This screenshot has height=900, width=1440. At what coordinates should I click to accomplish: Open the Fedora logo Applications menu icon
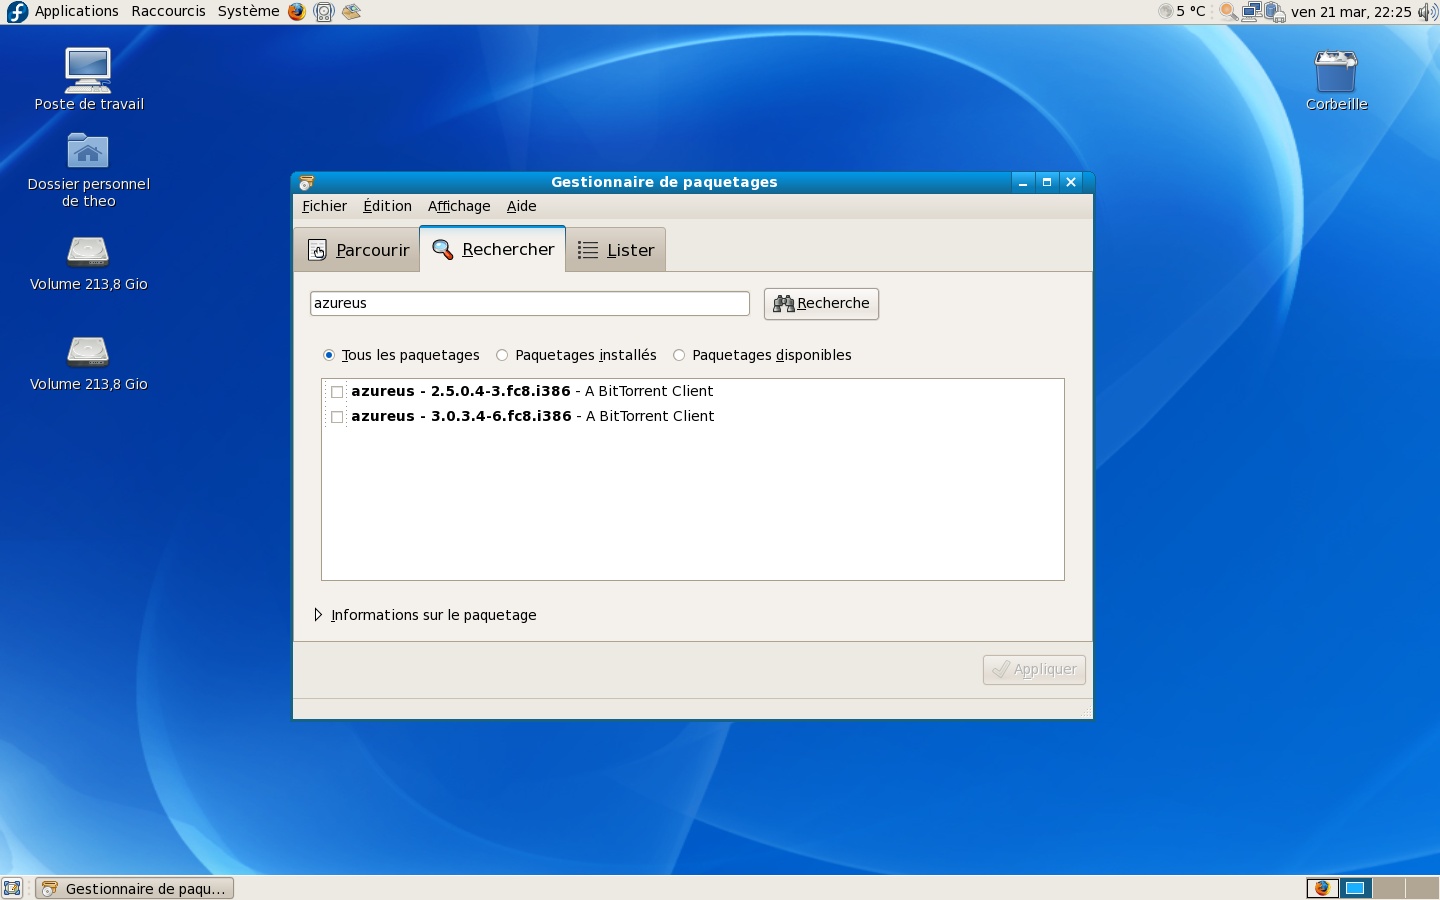[17, 12]
